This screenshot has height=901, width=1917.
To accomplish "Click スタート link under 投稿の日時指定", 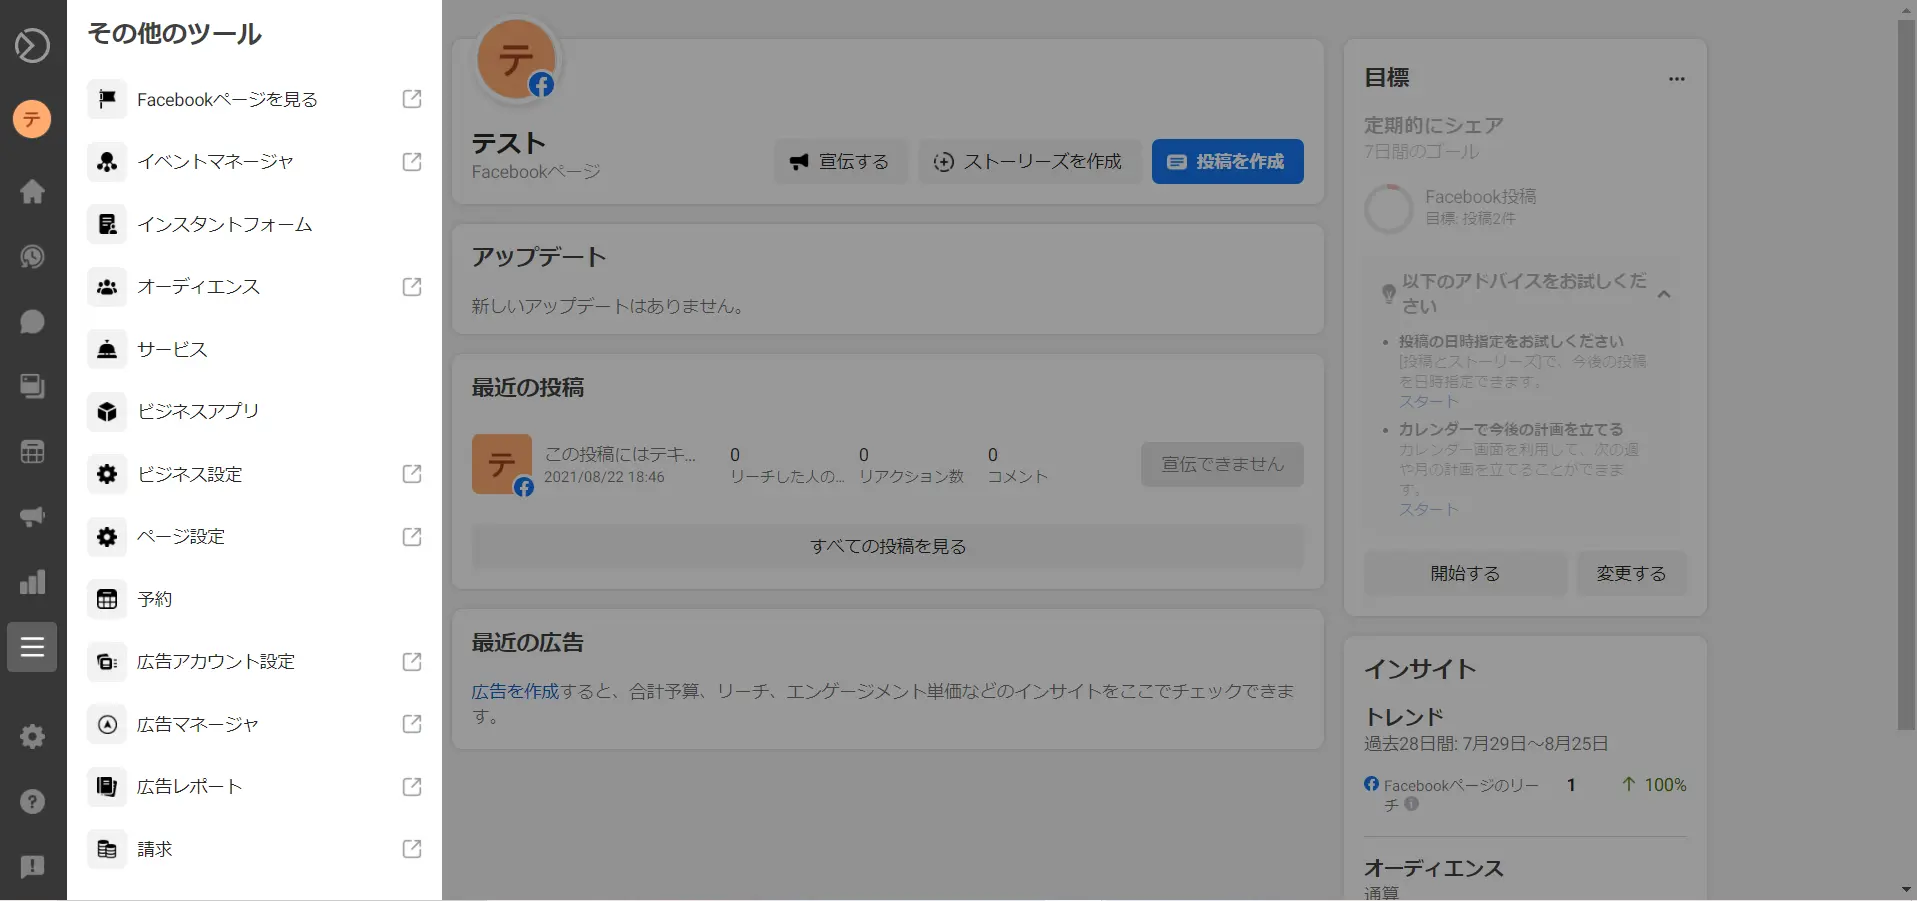I will tap(1428, 401).
